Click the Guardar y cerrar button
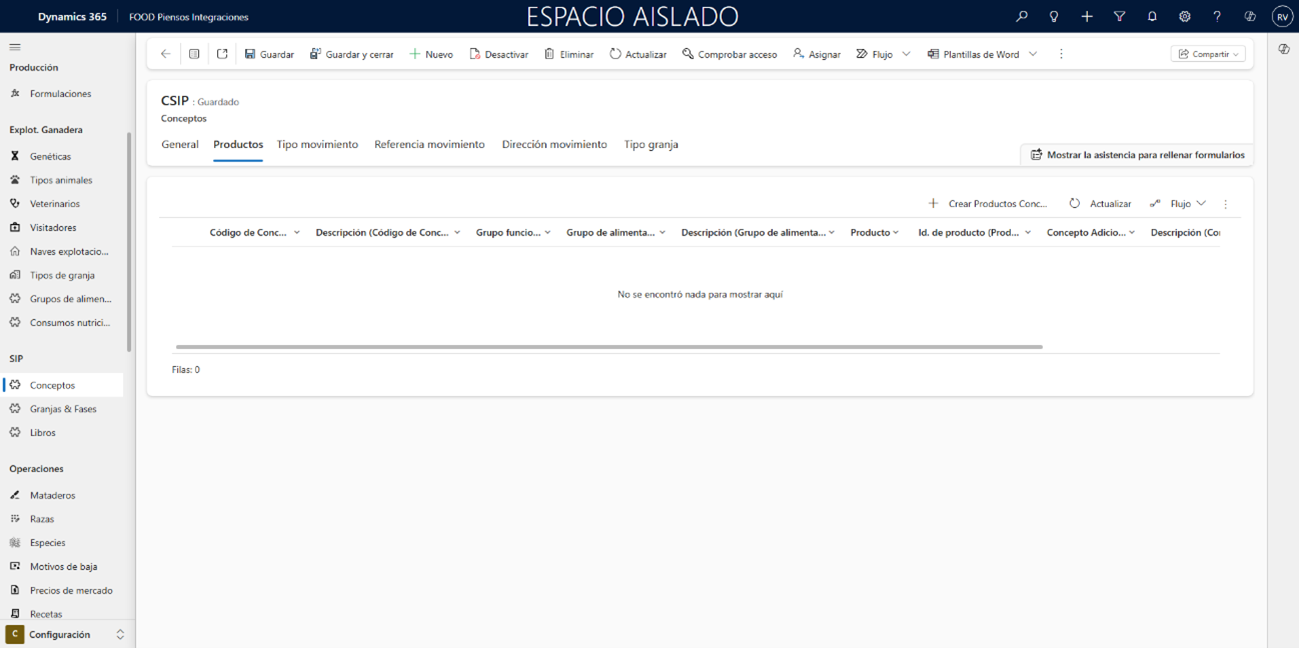Viewport: 1299px width, 648px height. click(351, 54)
